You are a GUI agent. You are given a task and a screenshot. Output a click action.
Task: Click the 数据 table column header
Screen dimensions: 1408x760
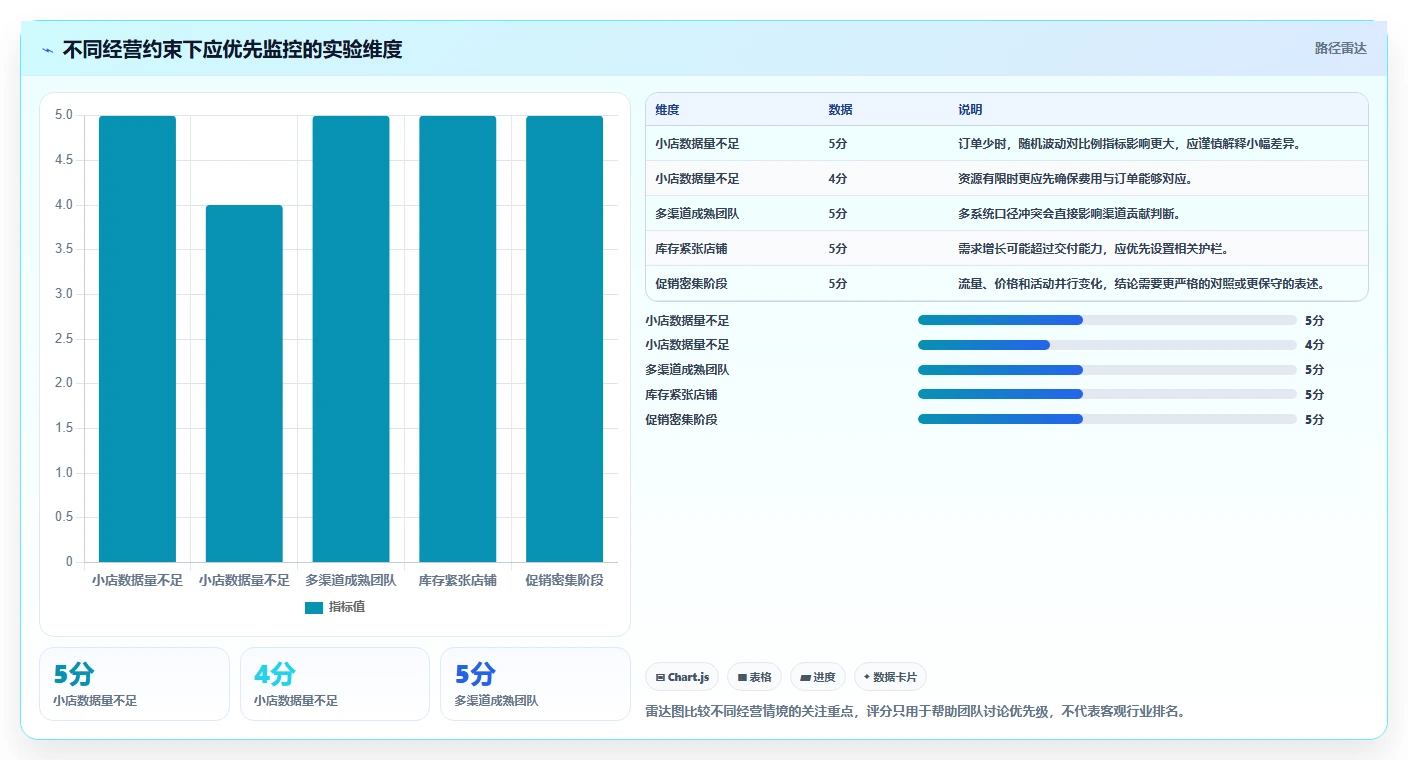point(840,110)
